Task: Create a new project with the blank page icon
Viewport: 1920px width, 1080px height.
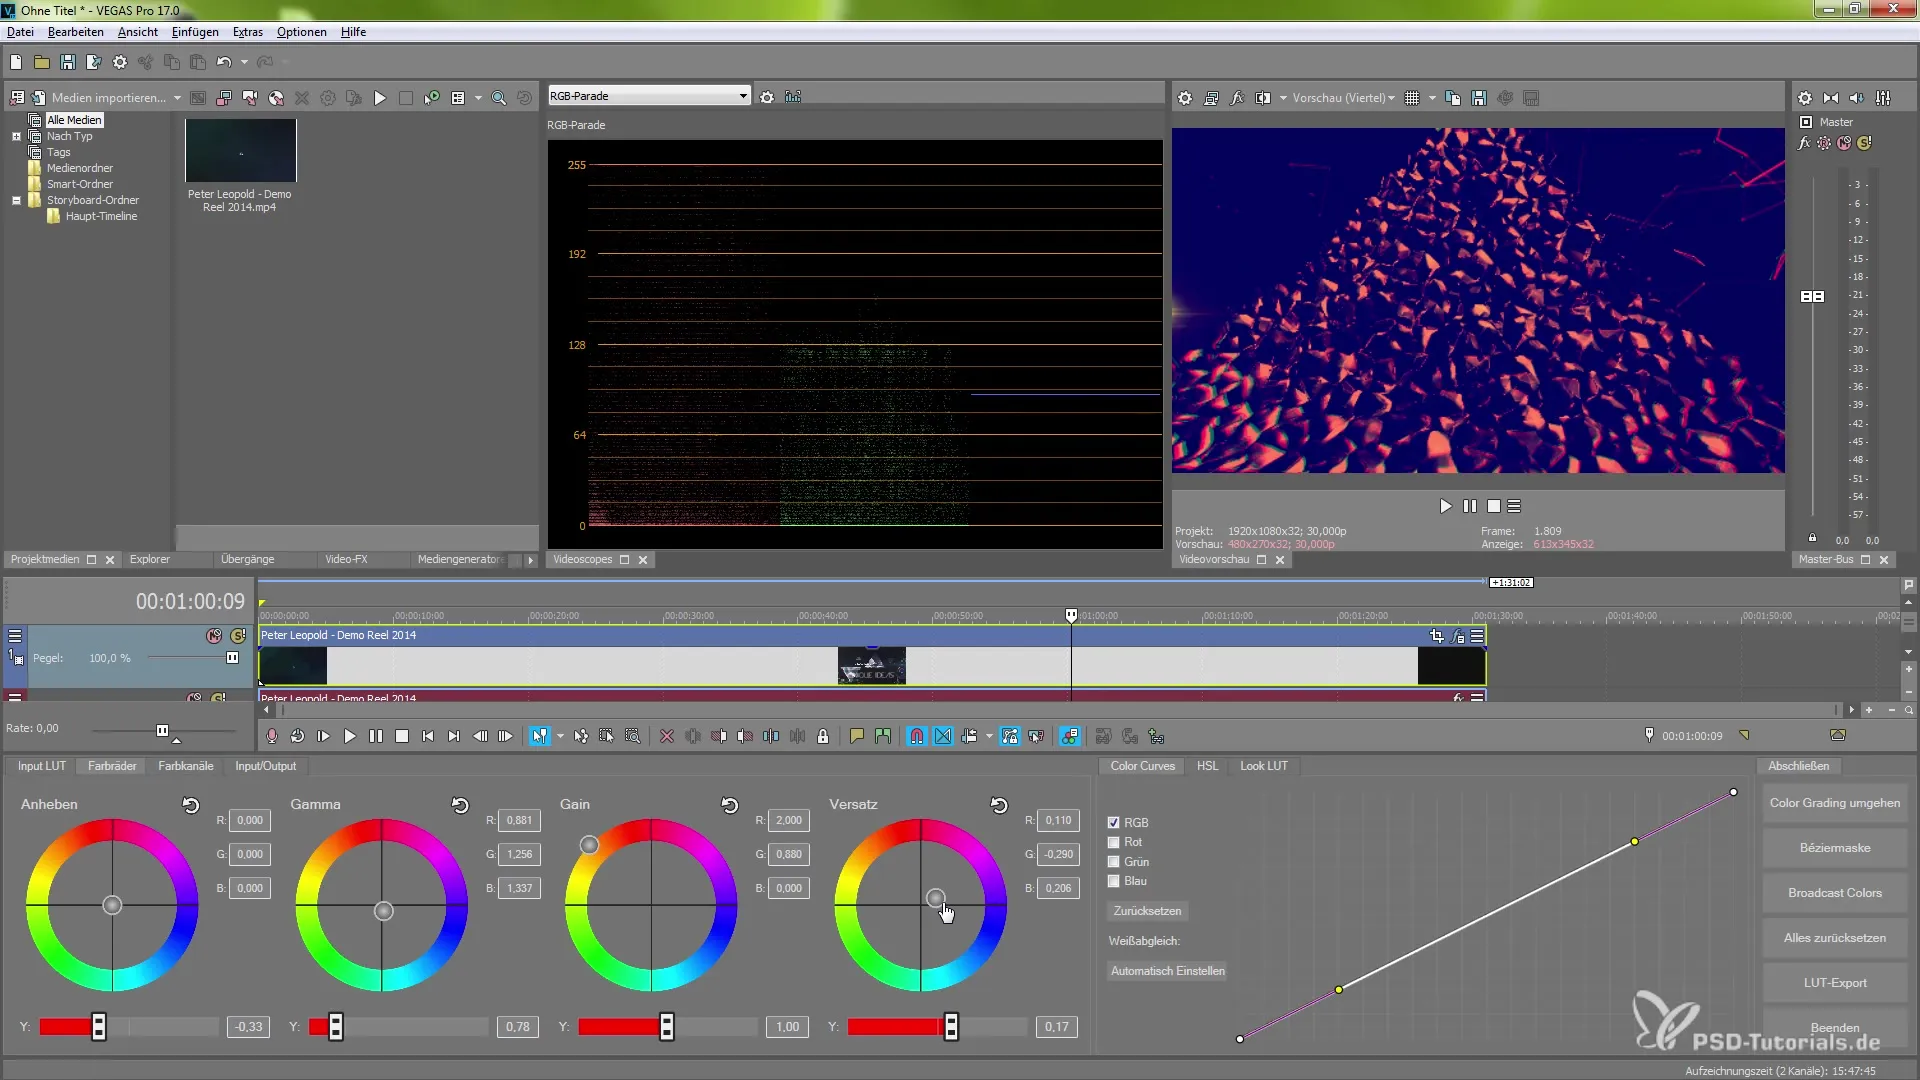Action: point(16,62)
